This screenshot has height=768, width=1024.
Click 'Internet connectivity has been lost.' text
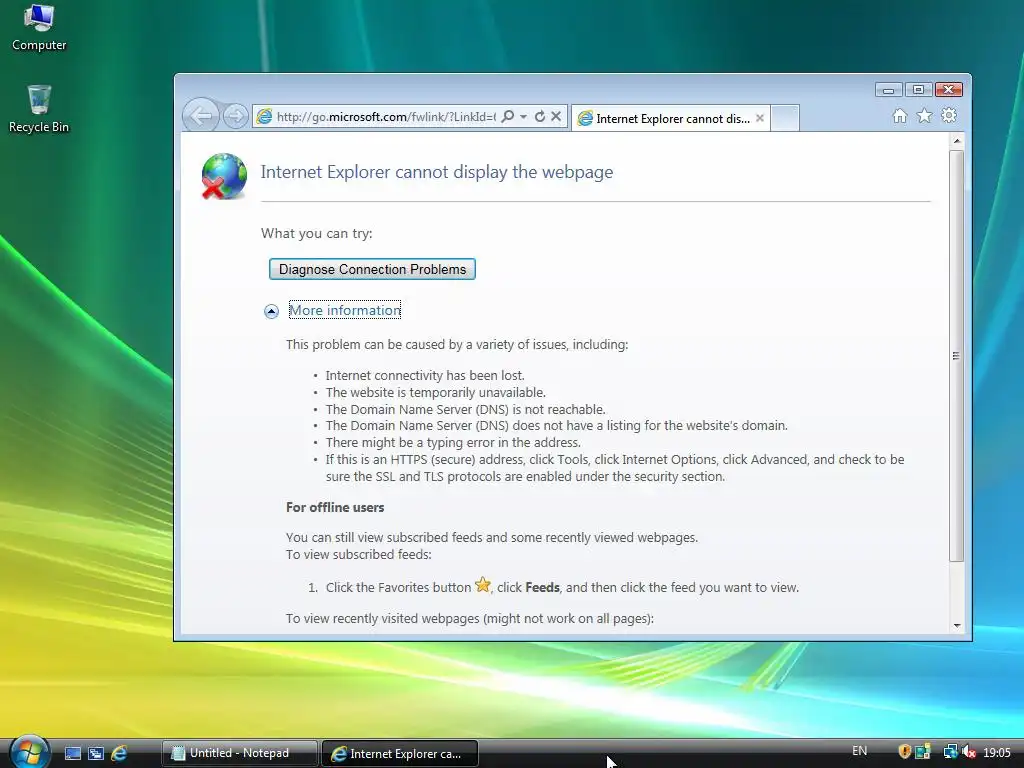pyautogui.click(x=425, y=376)
